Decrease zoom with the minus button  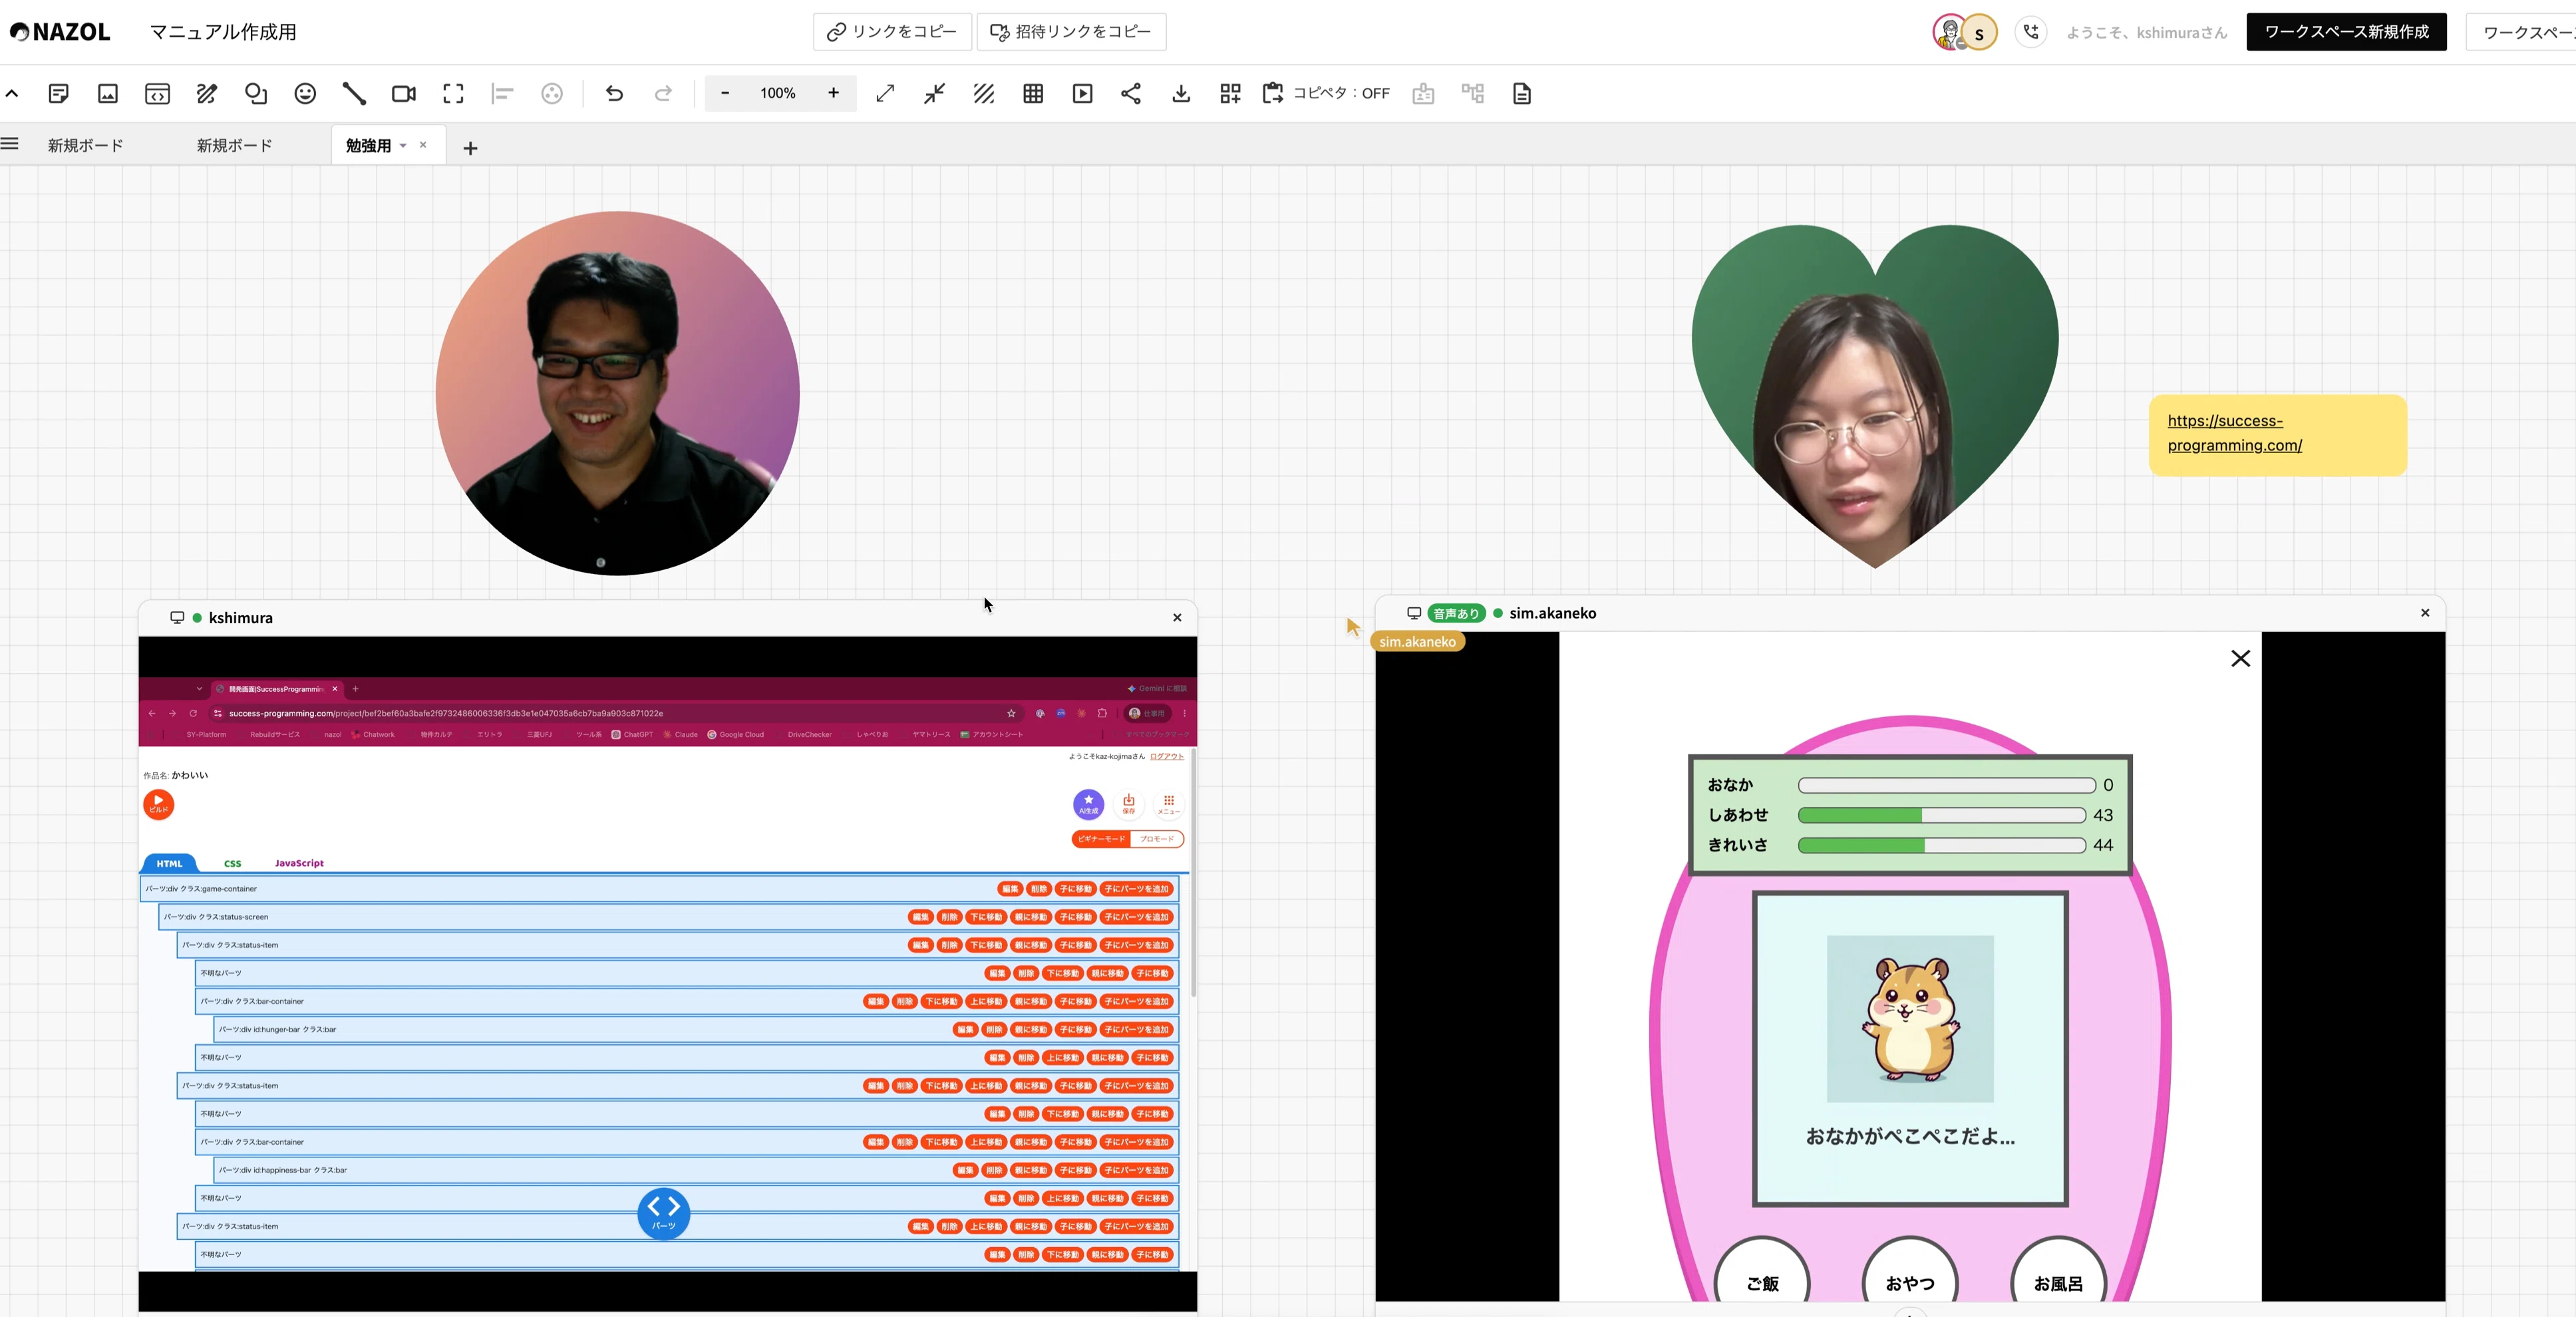coord(725,93)
